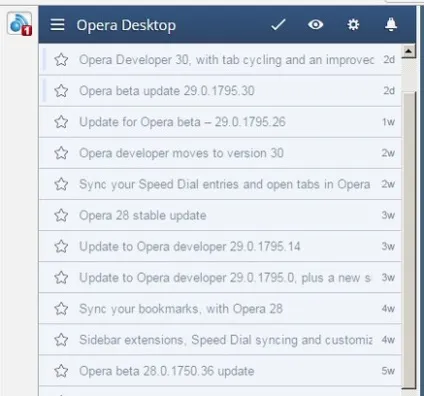Star 'Opera developer moves to version 30'
This screenshot has height=396, width=424.
[x=61, y=153]
